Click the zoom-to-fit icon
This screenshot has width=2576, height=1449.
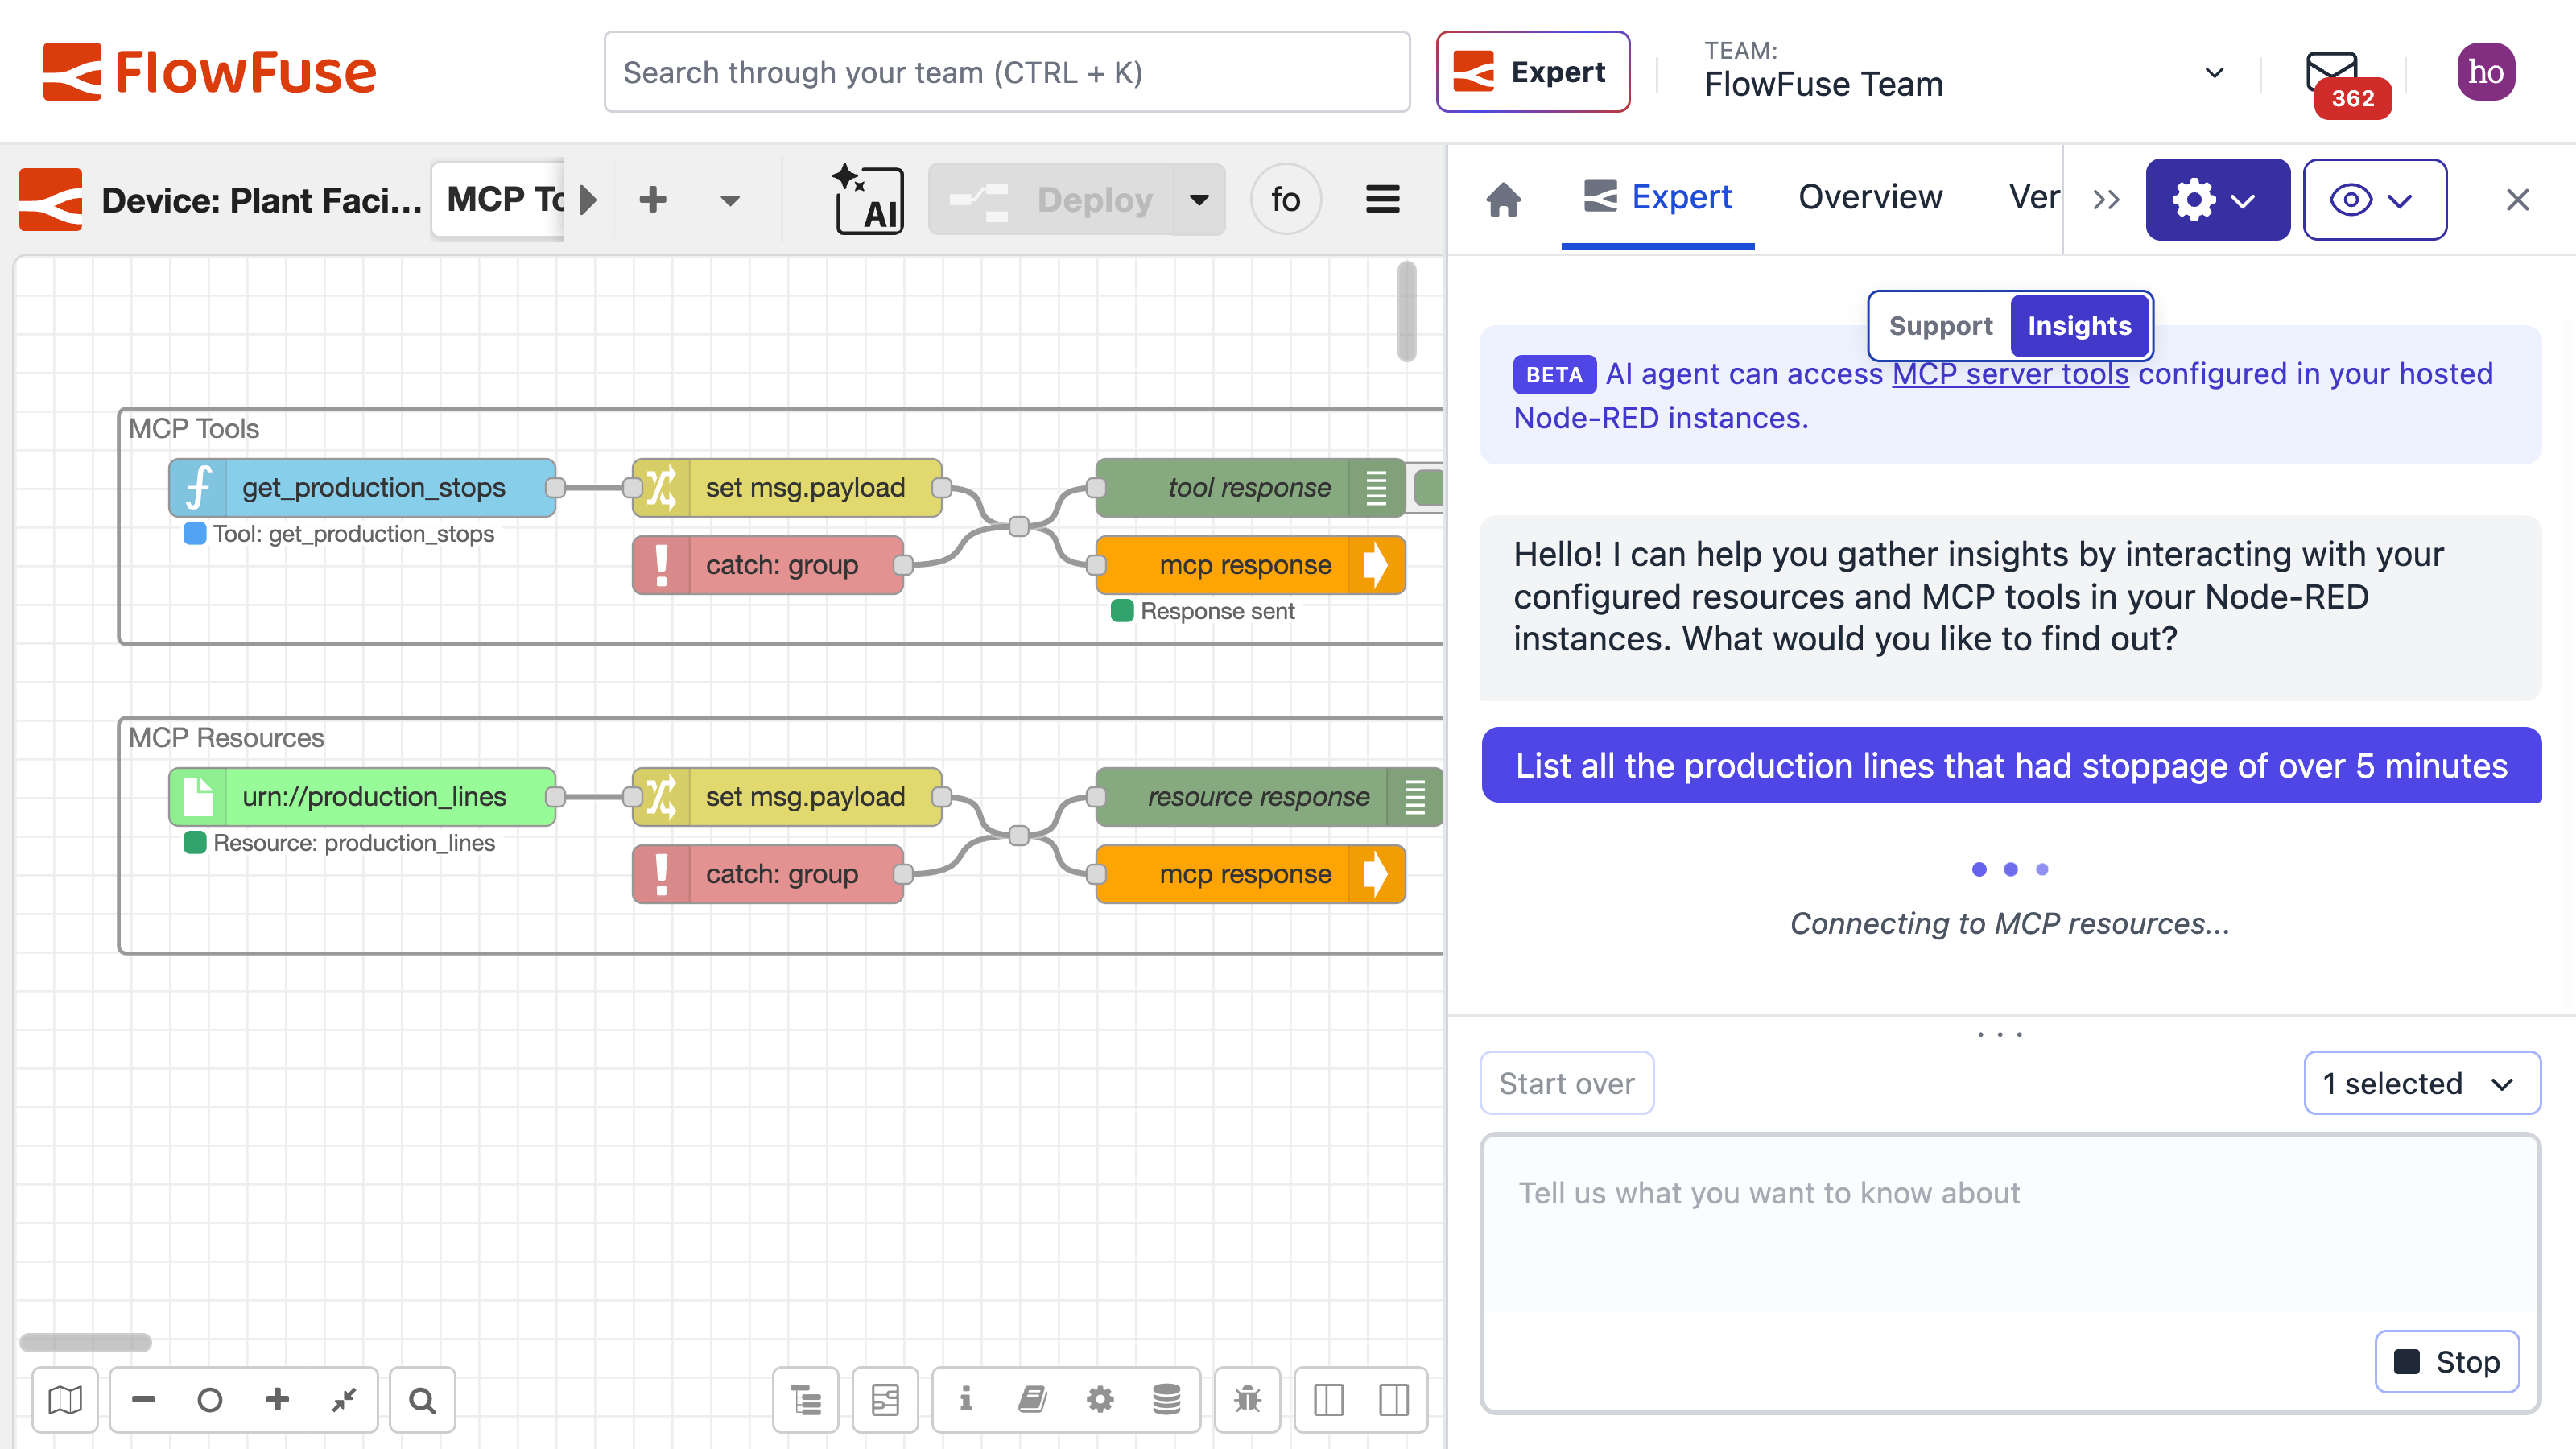point(344,1399)
